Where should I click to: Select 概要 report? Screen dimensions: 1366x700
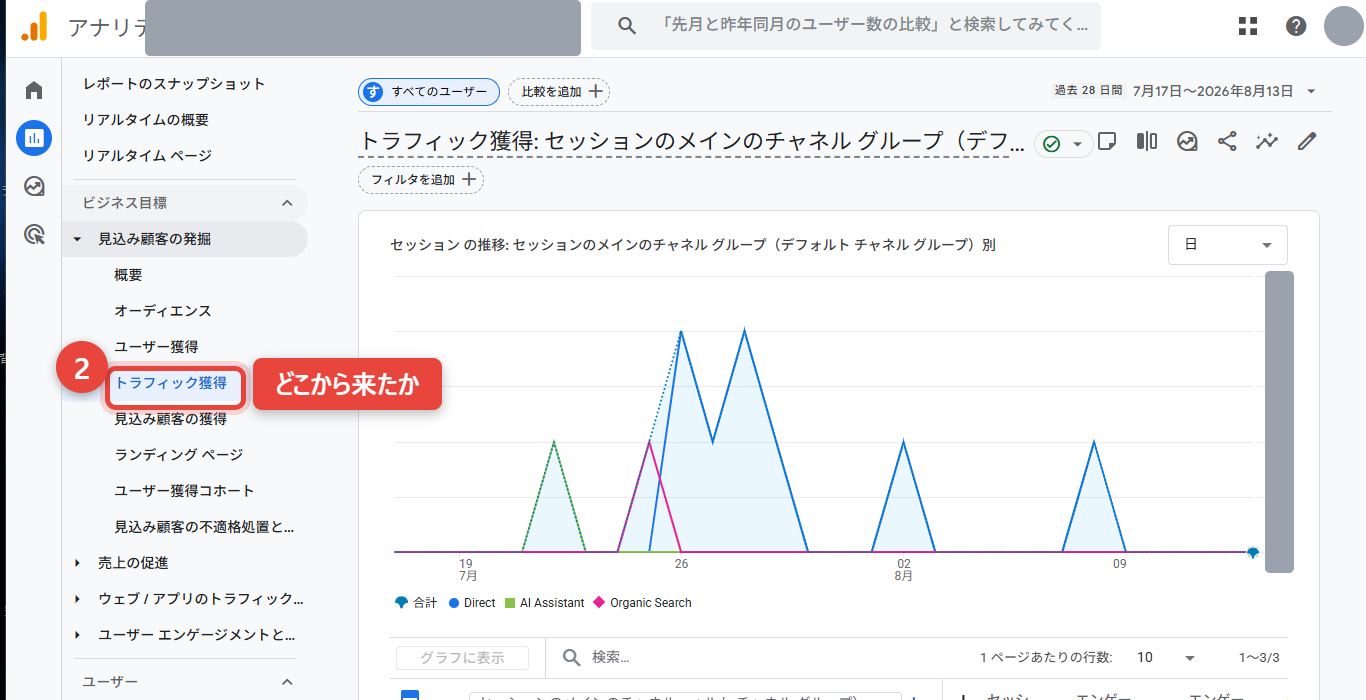(128, 275)
